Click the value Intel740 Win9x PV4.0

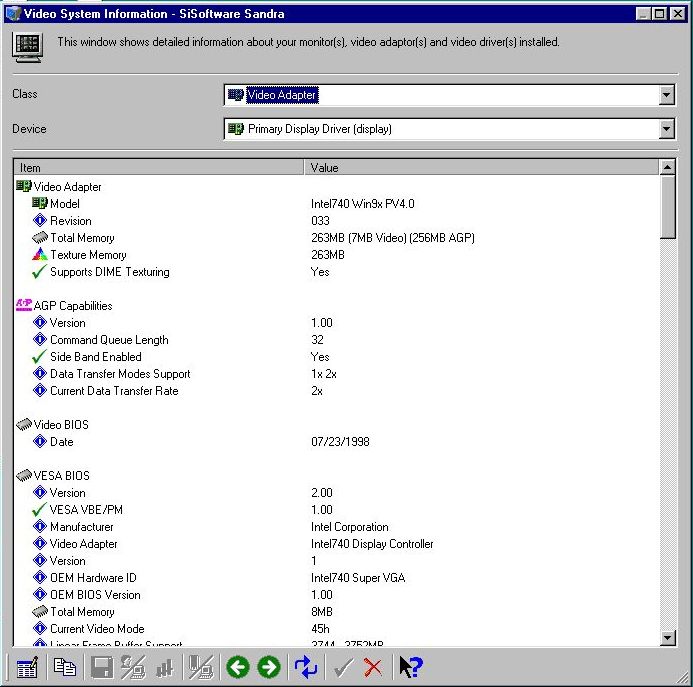362,204
